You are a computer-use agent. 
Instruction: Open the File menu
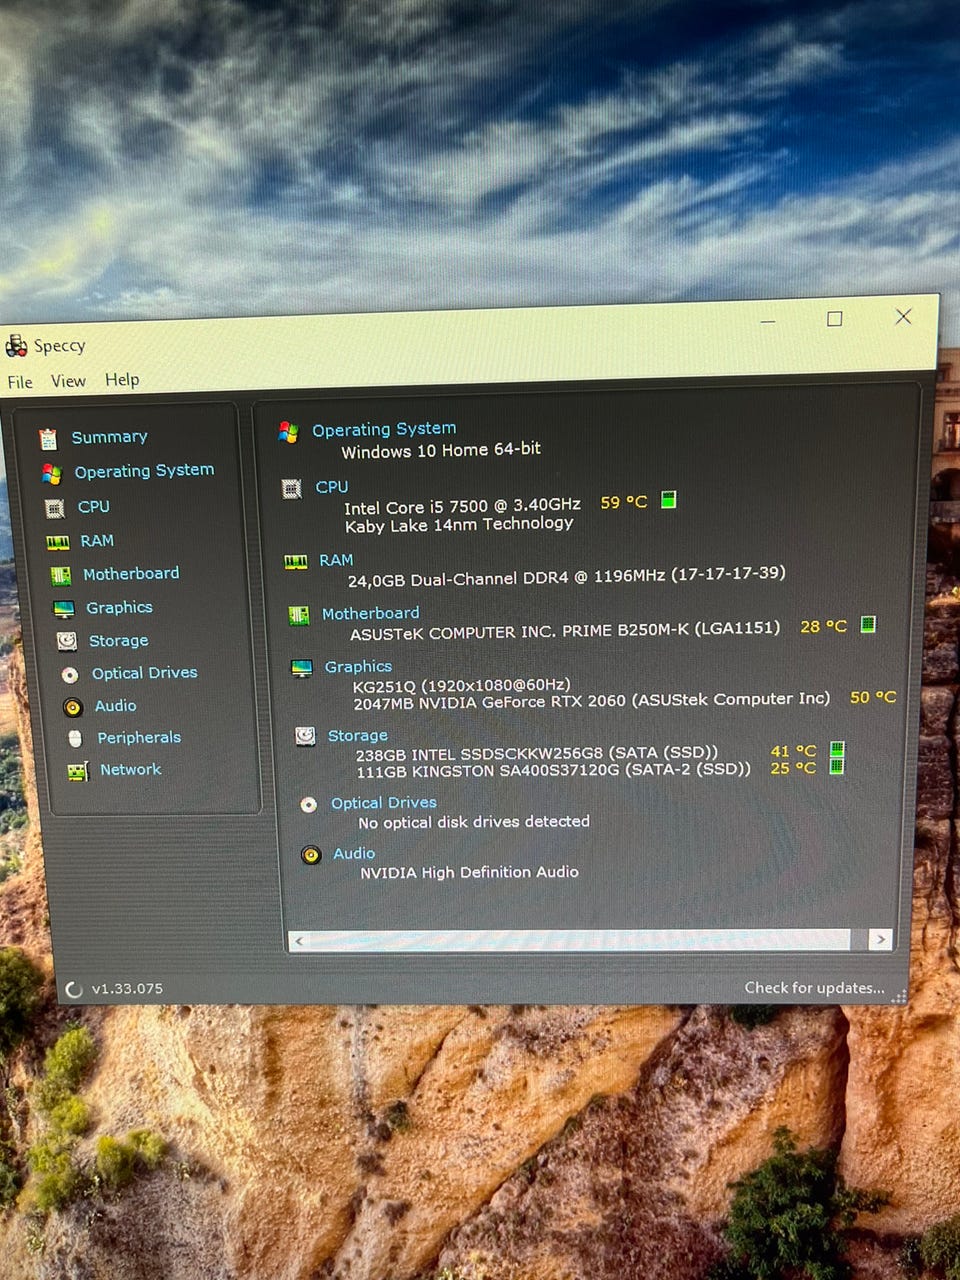(20, 382)
